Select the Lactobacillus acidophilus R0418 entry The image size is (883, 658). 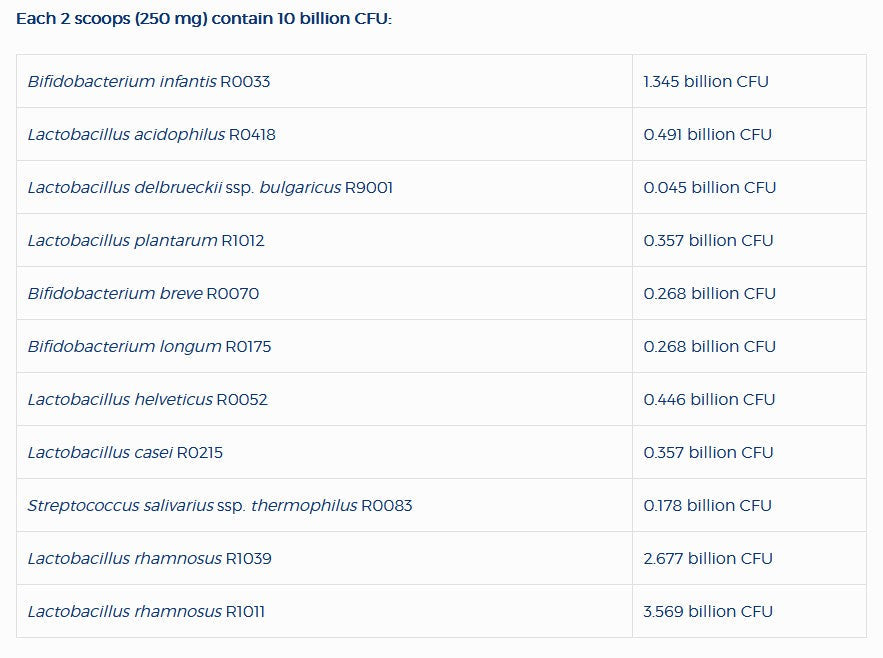coord(151,135)
